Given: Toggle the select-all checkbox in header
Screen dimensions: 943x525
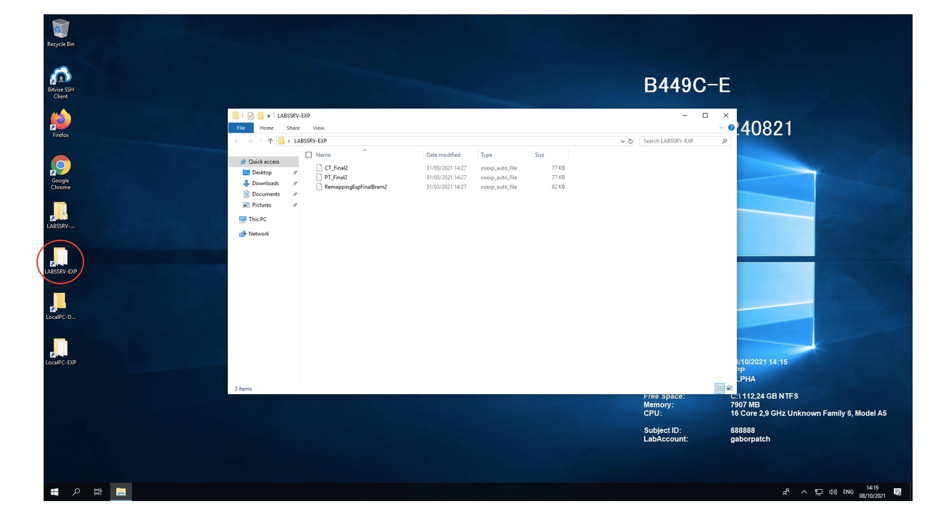Looking at the screenshot, I should 309,155.
